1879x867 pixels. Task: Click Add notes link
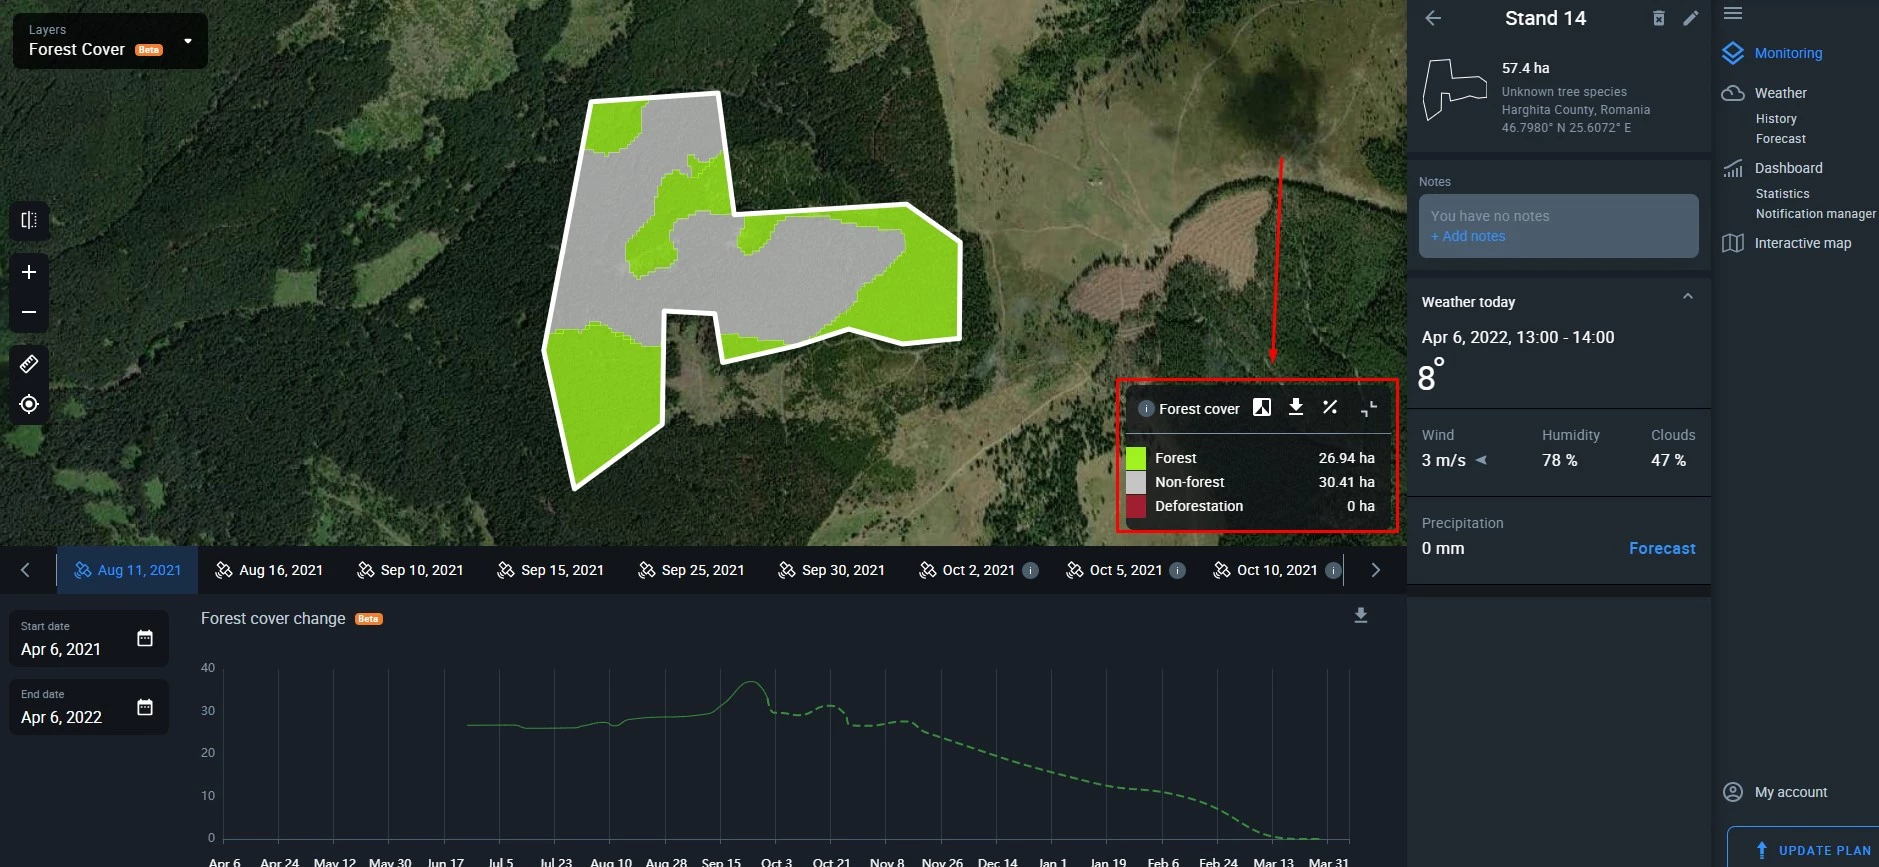click(1468, 236)
